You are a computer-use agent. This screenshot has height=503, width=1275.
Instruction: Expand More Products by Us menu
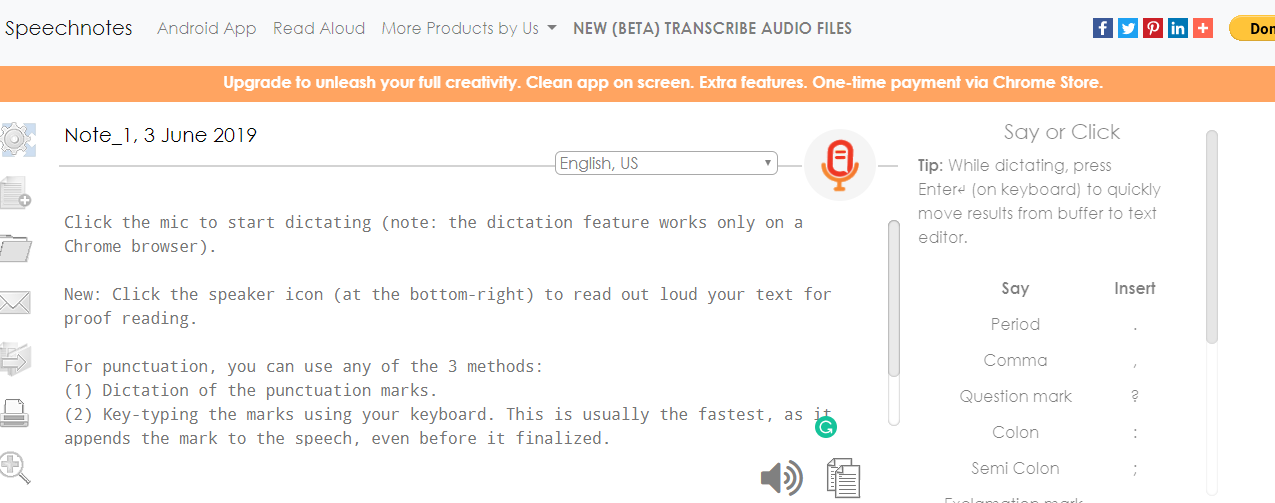pyautogui.click(x=469, y=28)
